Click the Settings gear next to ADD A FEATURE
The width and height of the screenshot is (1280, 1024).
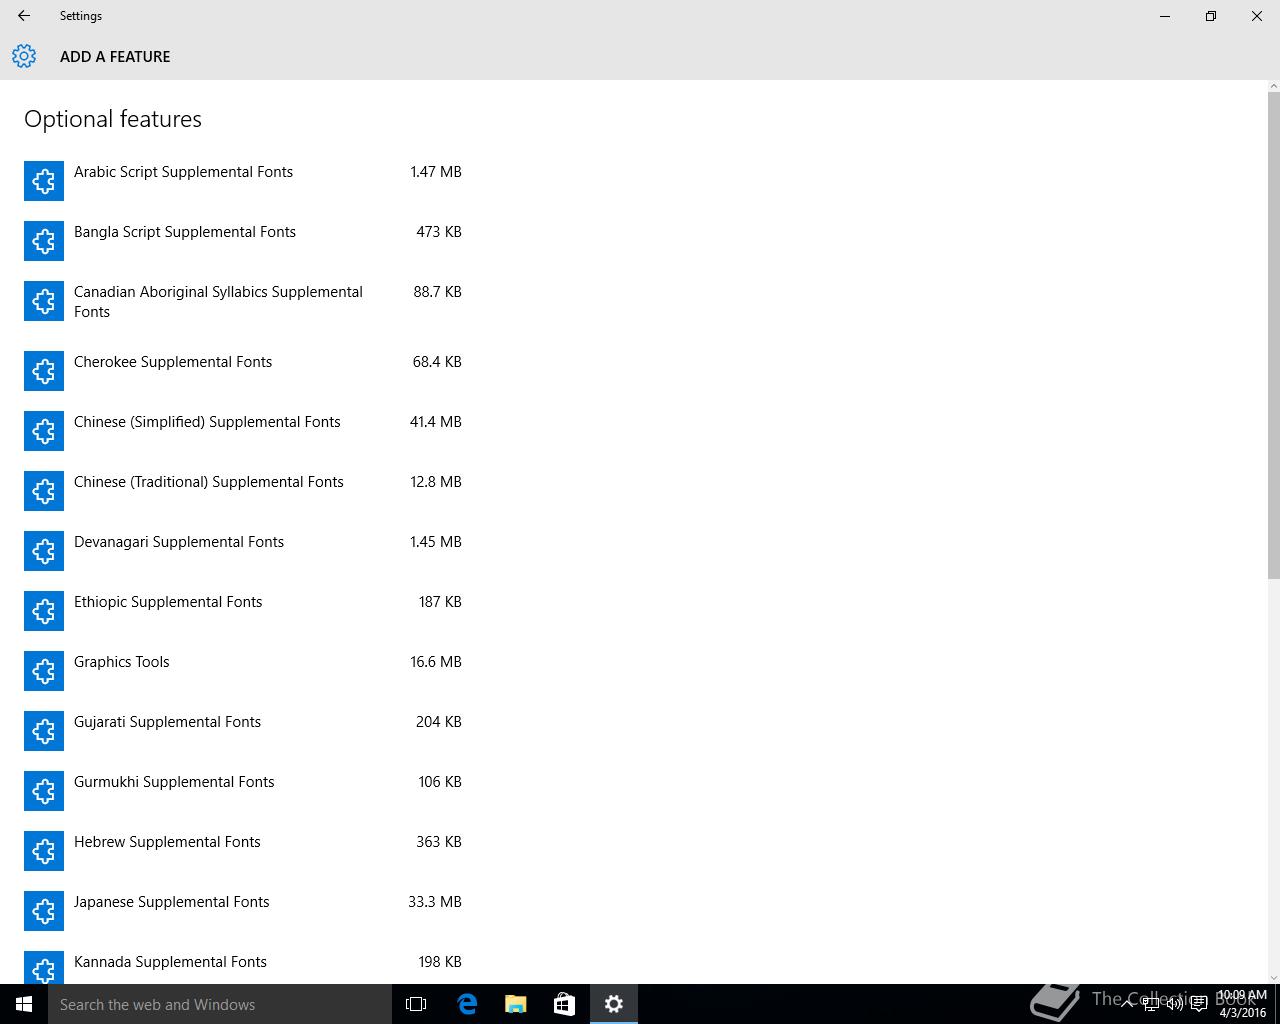click(24, 56)
